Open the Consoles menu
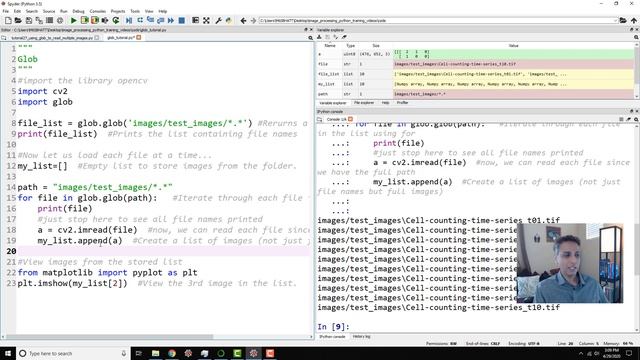The height and width of the screenshot is (360, 640). tap(98, 11)
